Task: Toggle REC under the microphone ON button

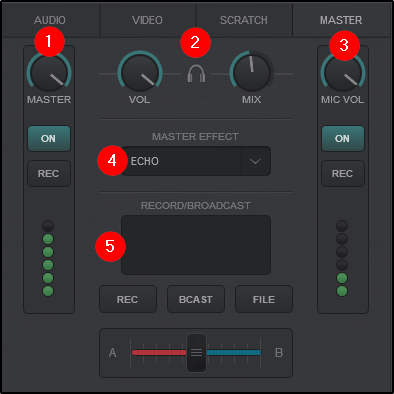Action: coord(343,173)
